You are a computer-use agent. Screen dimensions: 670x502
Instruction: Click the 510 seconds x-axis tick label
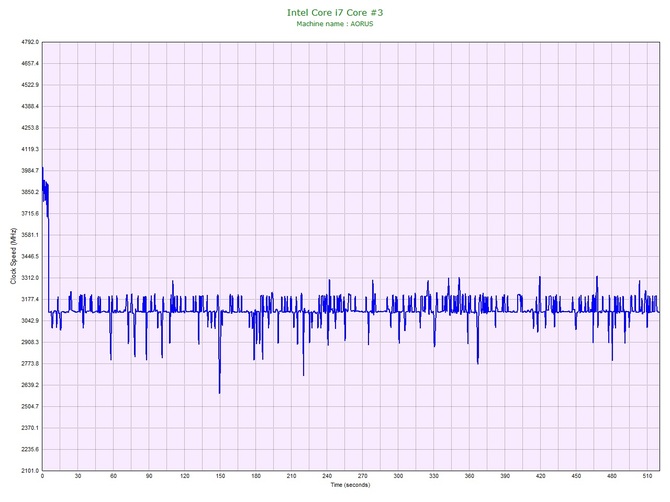tap(647, 476)
